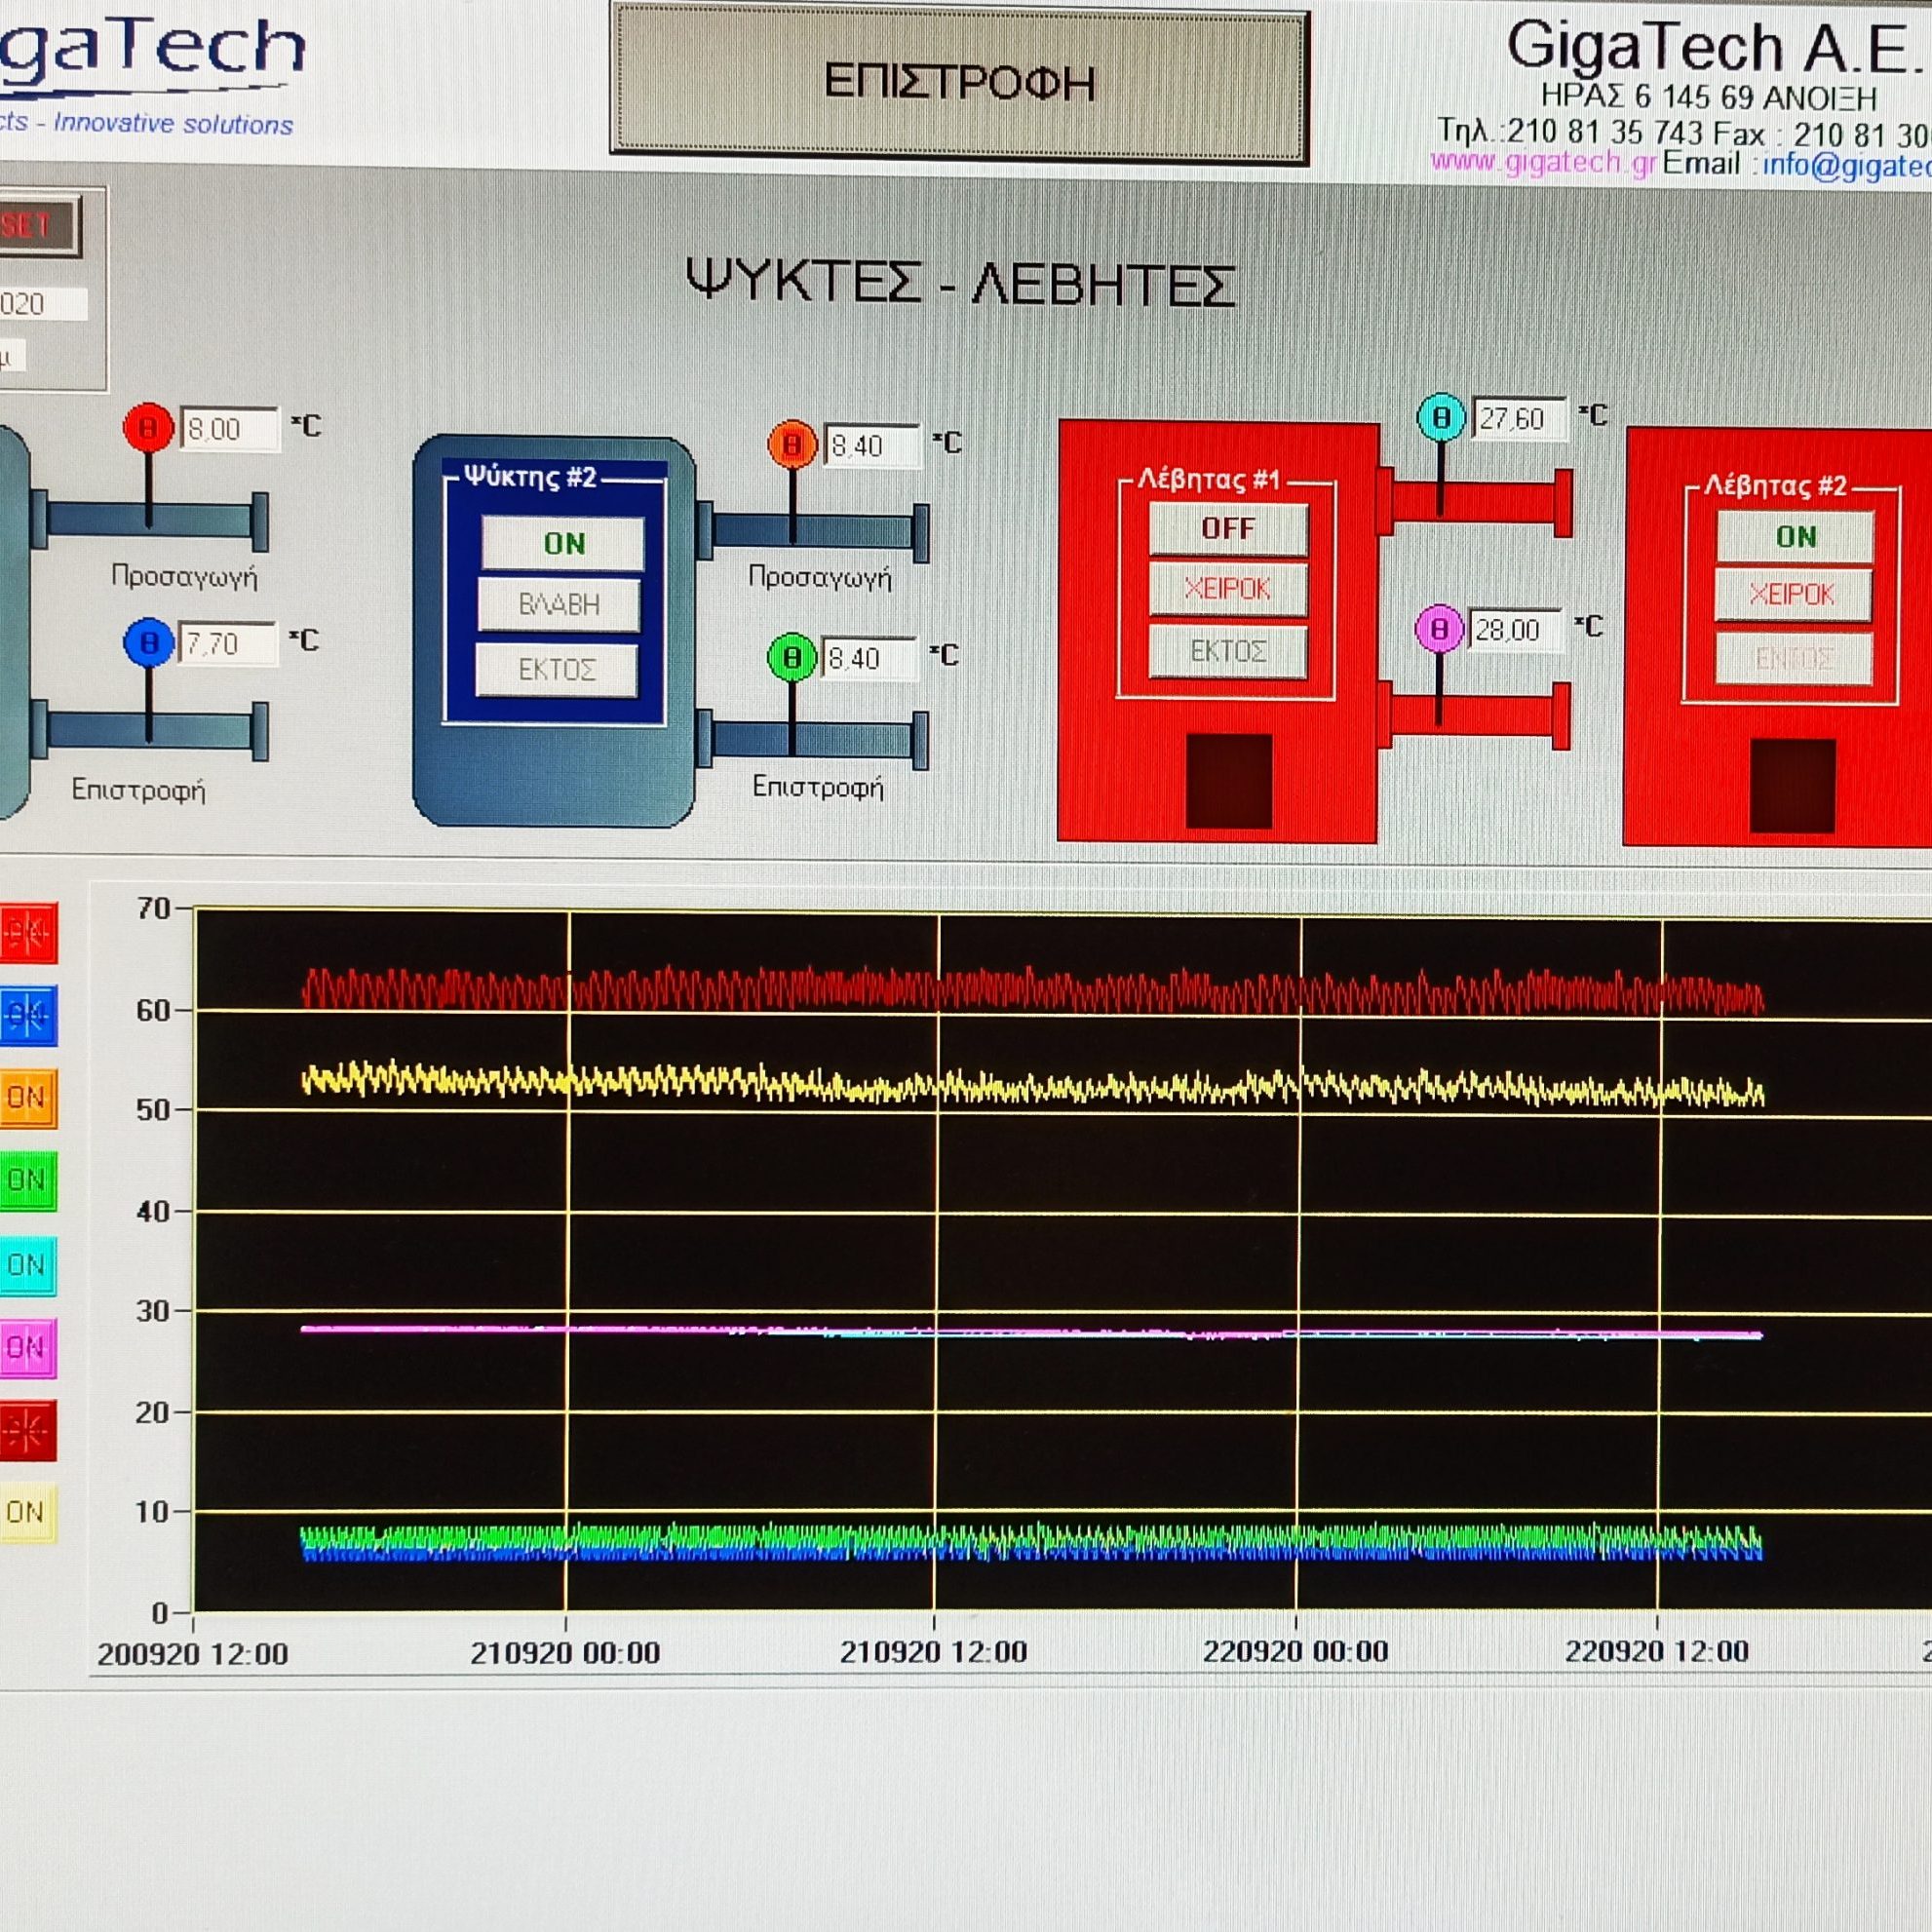Image resolution: width=1932 pixels, height=1932 pixels.
Task: Click the orange Ψύκτης #2 supply sensor icon
Action: point(792,444)
